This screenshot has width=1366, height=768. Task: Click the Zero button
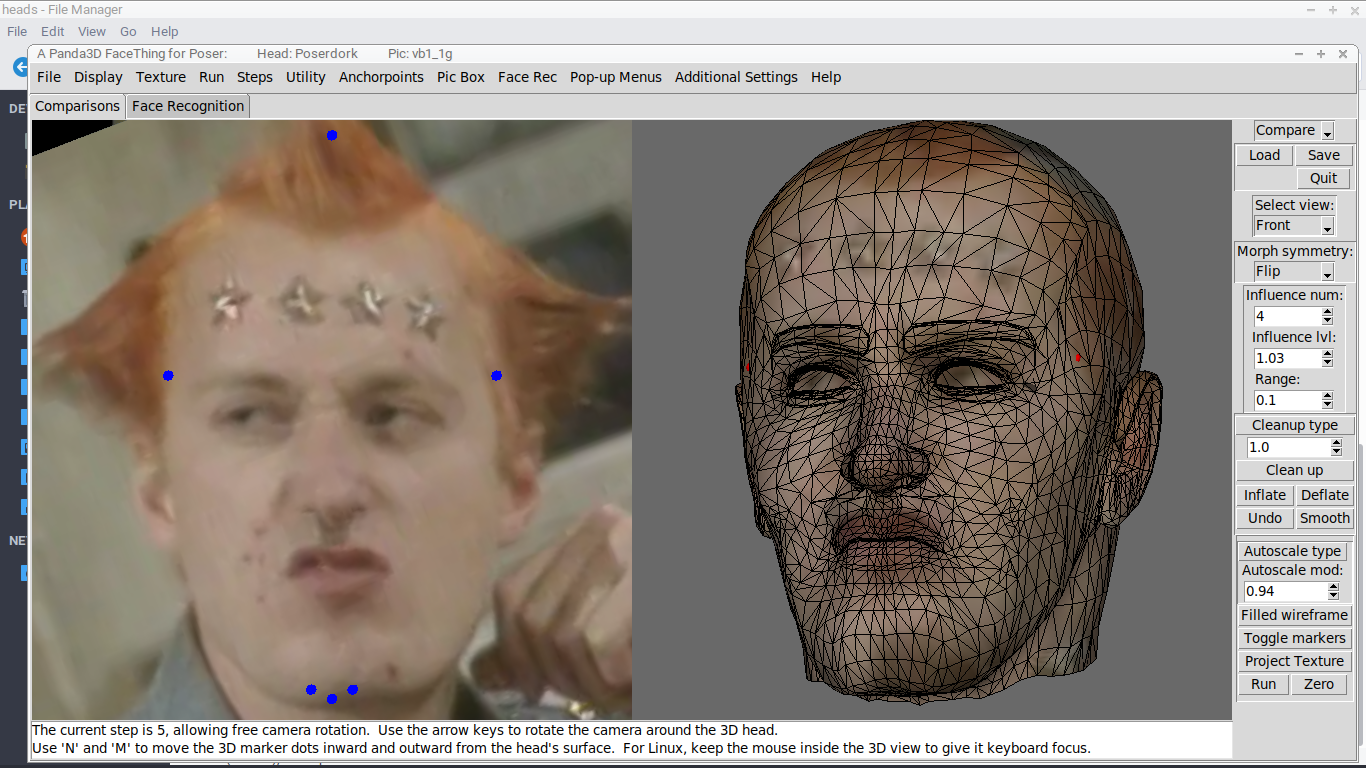click(x=1319, y=684)
